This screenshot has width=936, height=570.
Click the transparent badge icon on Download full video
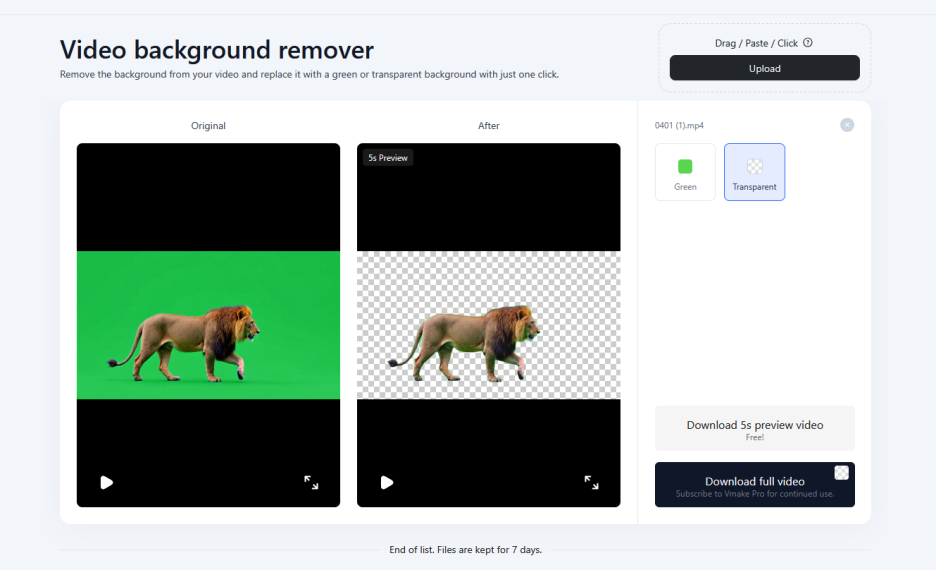coord(842,472)
